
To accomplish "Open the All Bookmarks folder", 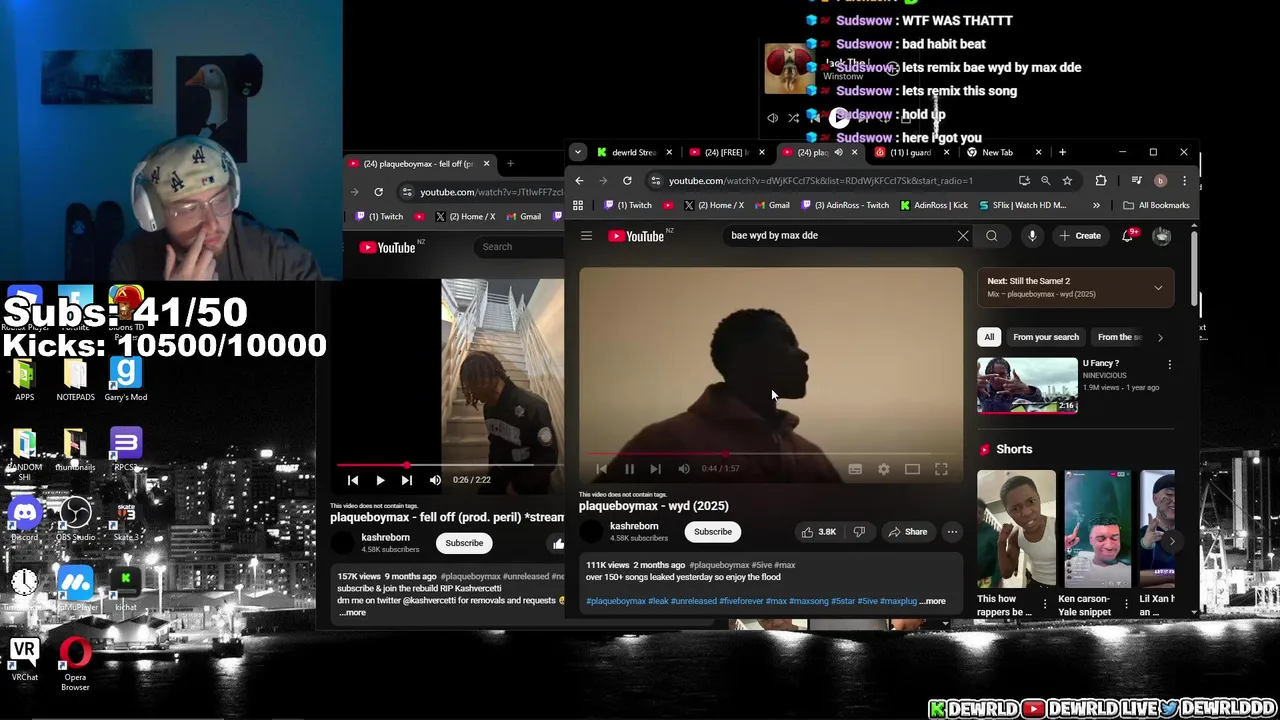I will tap(1156, 205).
